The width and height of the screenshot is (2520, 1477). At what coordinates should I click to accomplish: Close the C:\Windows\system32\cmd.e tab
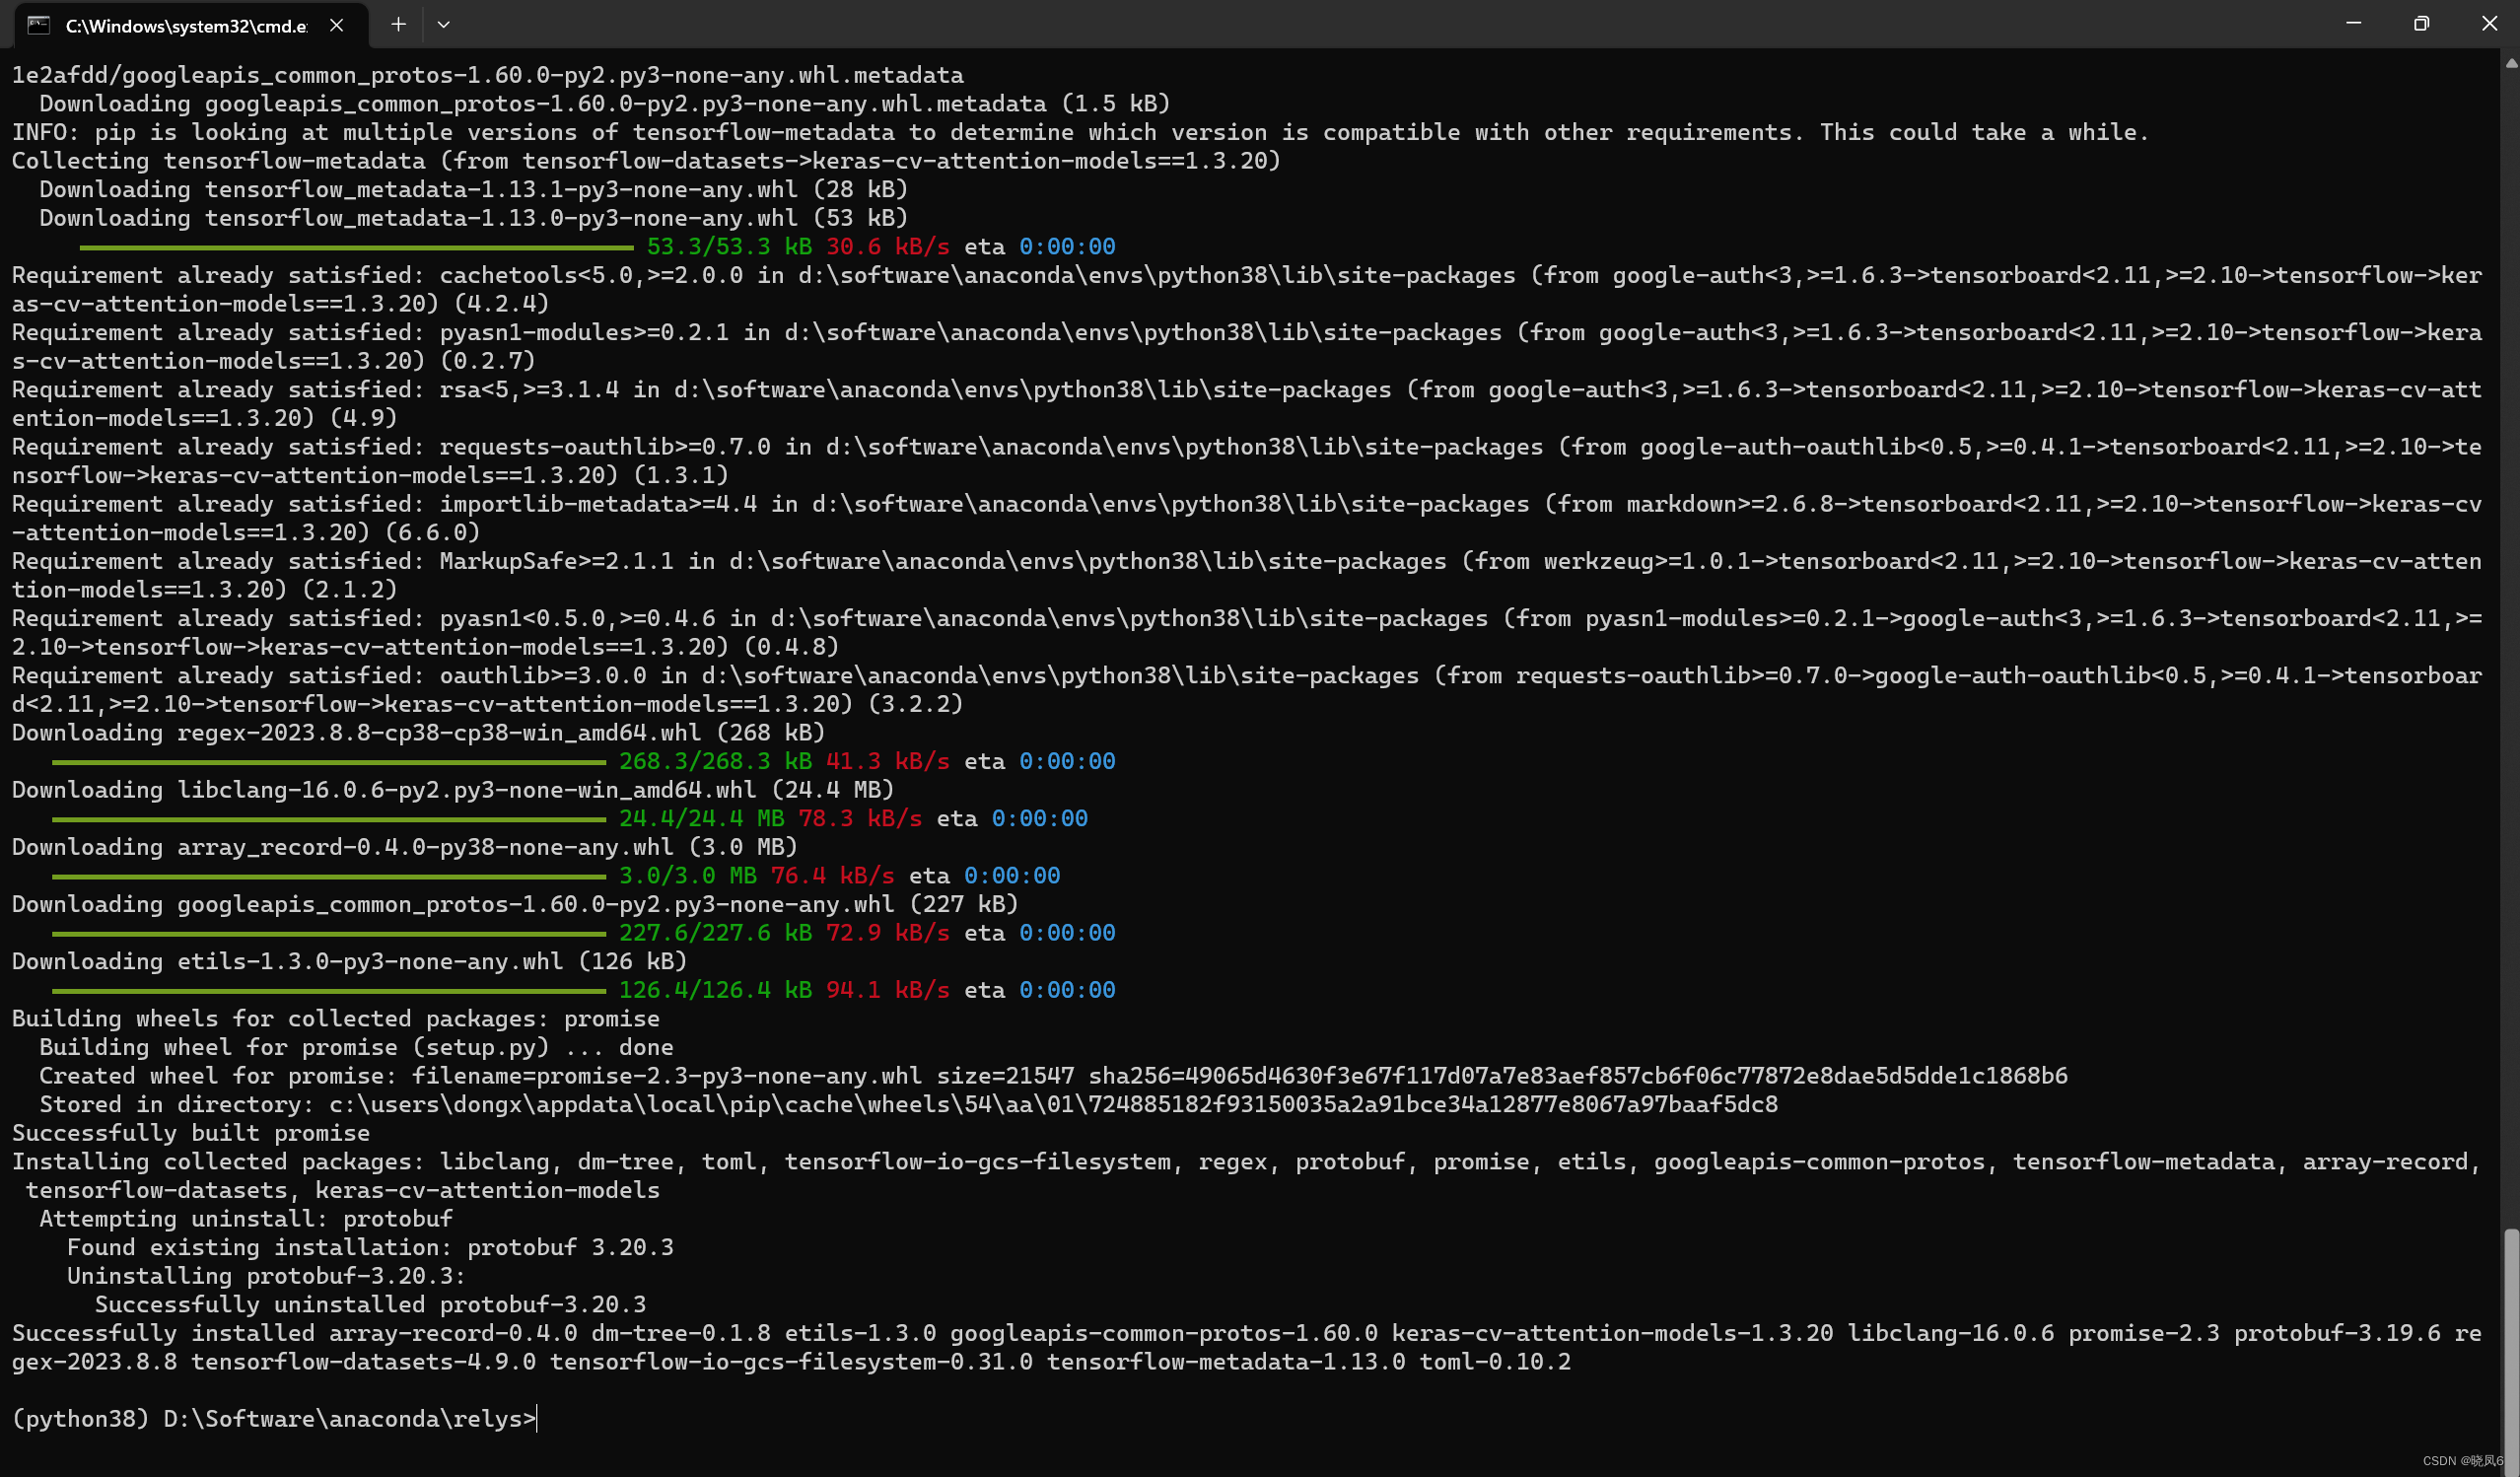pyautogui.click(x=336, y=25)
